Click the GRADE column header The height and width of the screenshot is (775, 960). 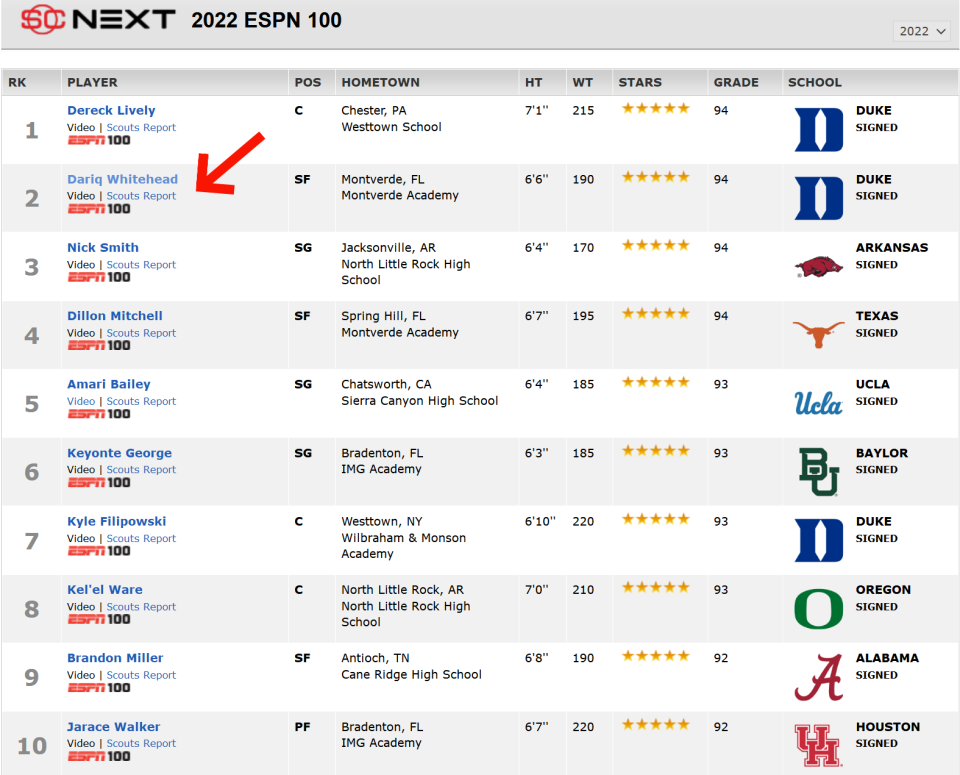[736, 82]
